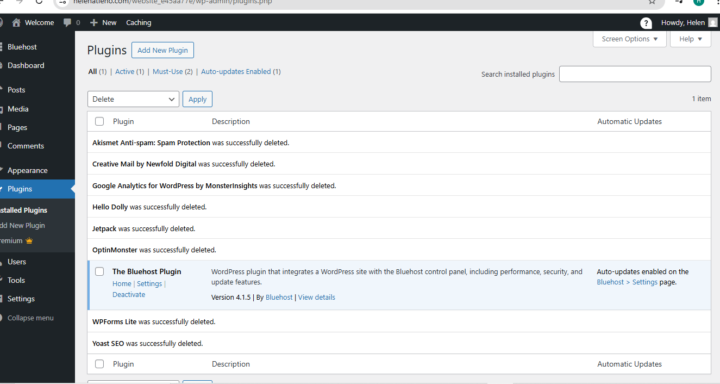Click the Apply bulk action button
Screen dimensions: 720x384
pyautogui.click(x=197, y=99)
